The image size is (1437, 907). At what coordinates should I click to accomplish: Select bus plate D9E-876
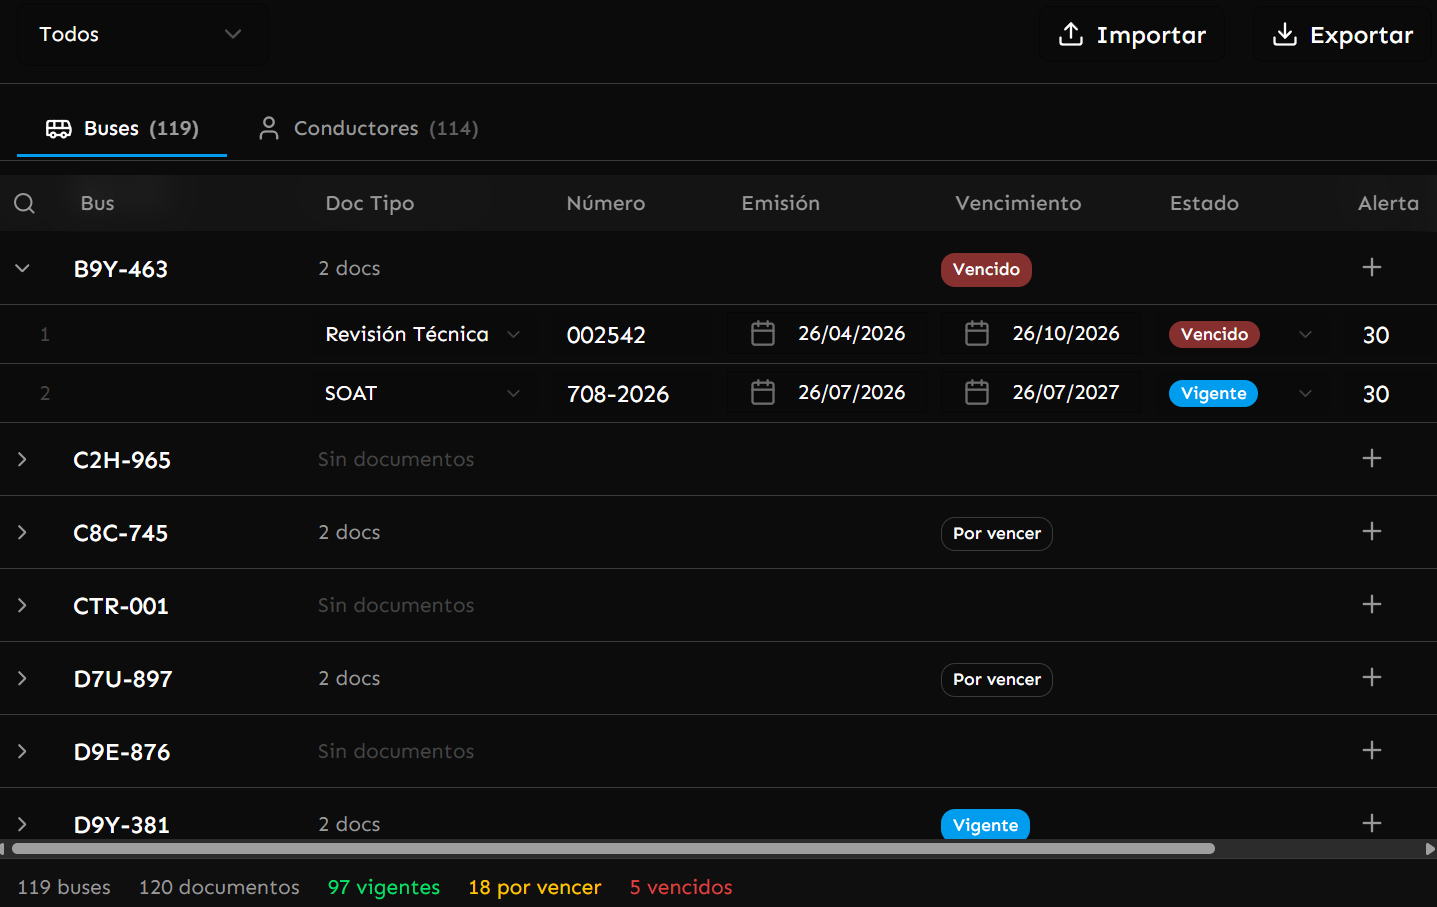coord(122,752)
